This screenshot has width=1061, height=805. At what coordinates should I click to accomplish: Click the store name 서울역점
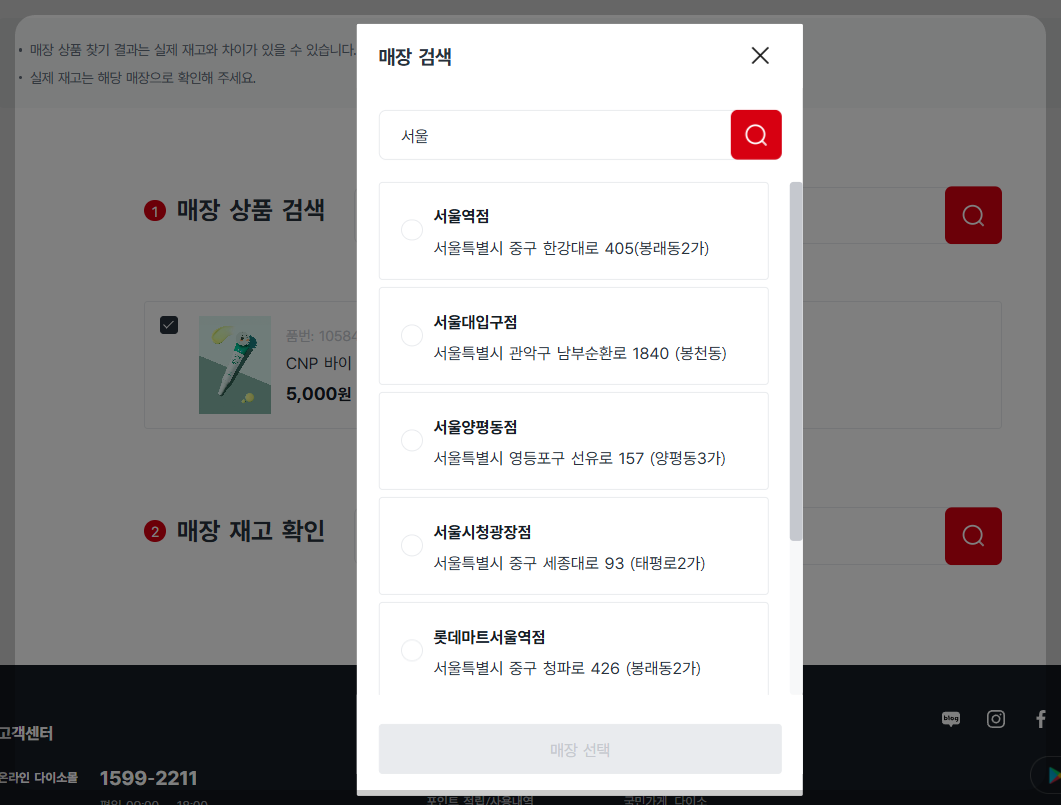pyautogui.click(x=461, y=216)
